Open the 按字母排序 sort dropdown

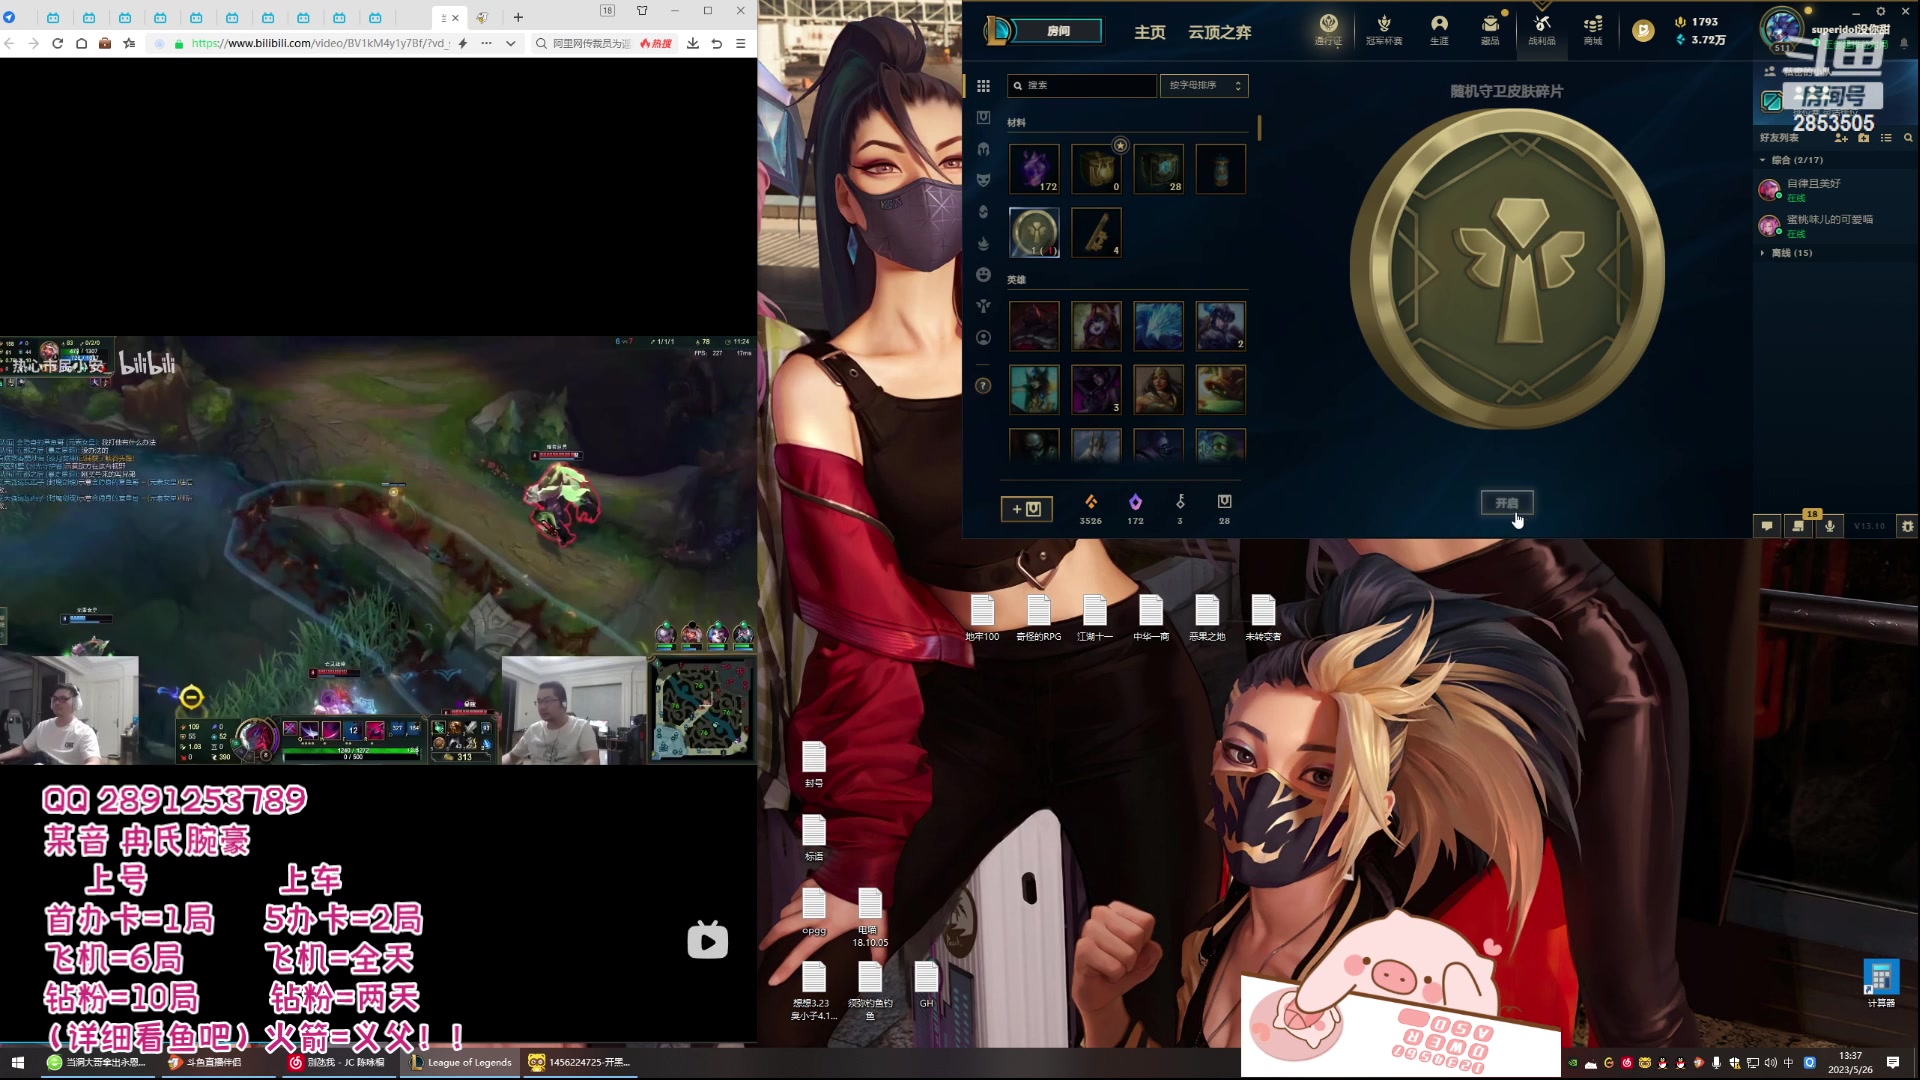coord(1204,85)
